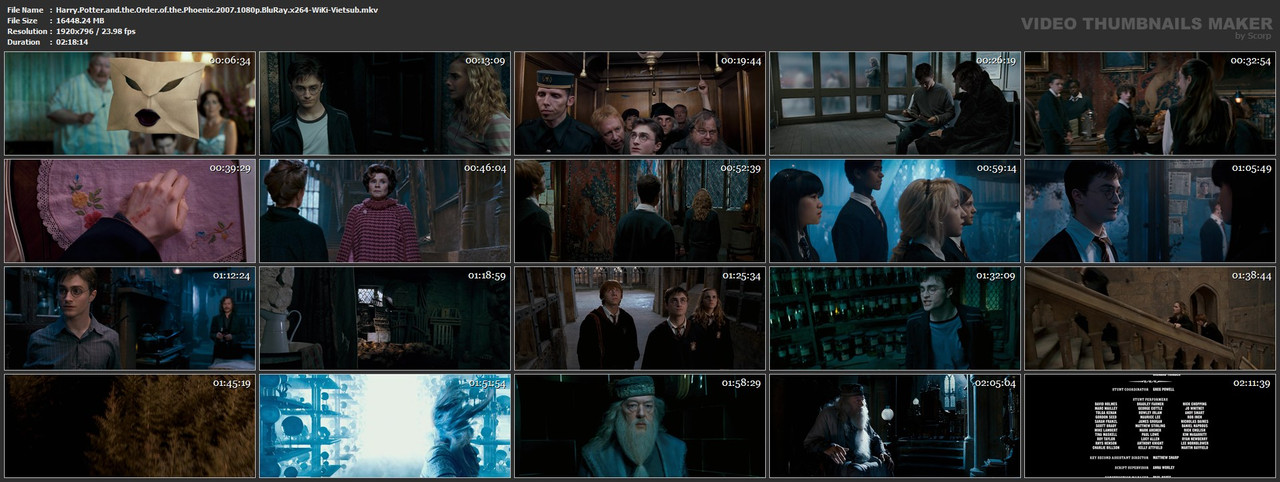Select the thumbnail stamped 00:13:09
The image size is (1280, 482).
click(385, 103)
